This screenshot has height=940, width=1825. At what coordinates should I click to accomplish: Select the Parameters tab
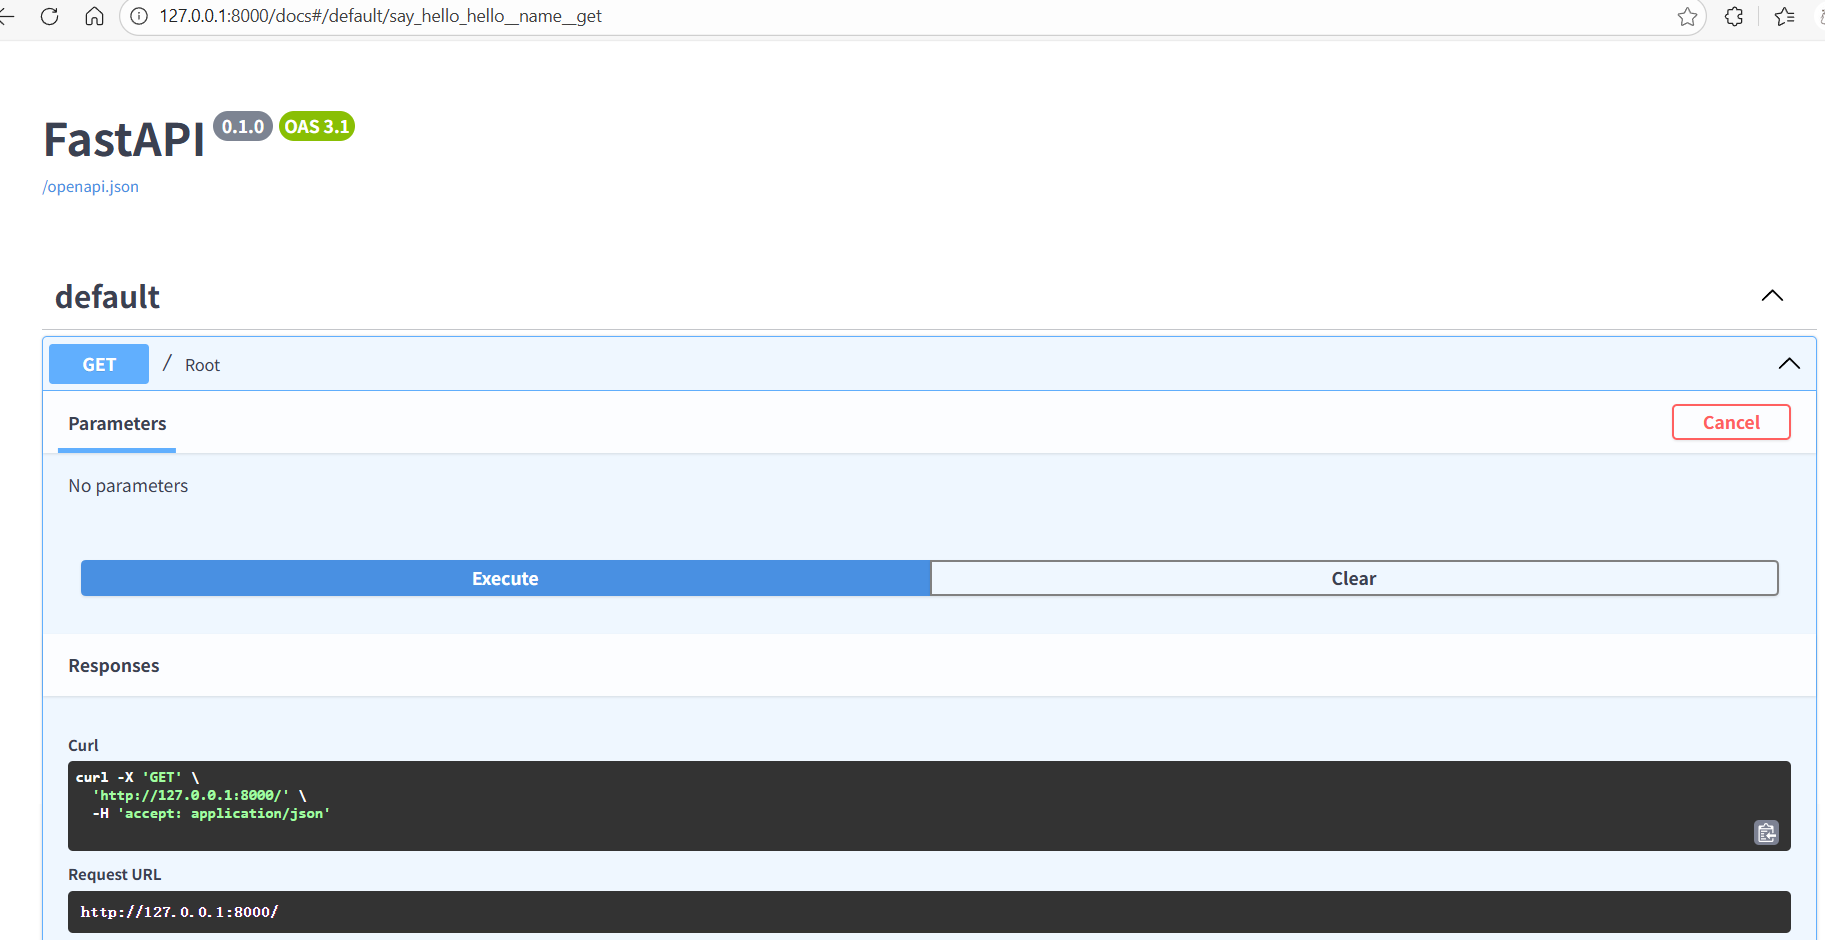click(117, 424)
